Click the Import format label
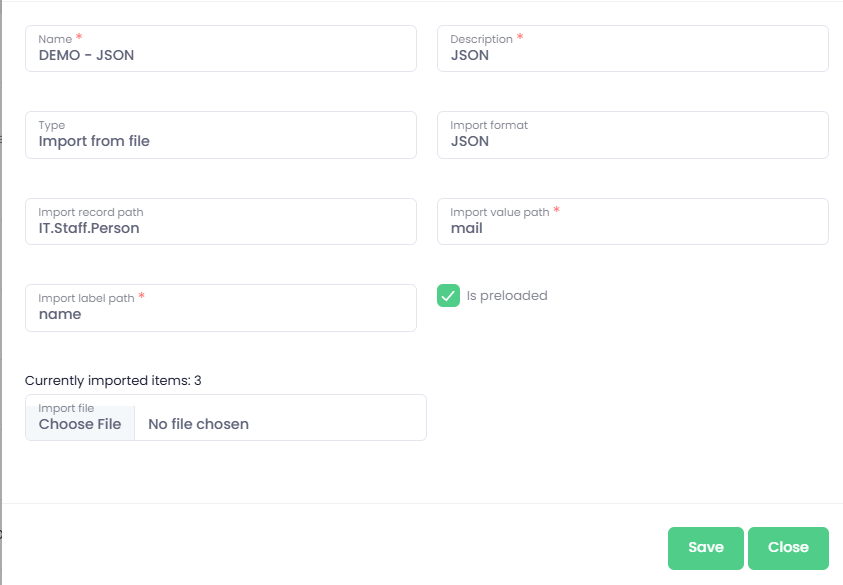The width and height of the screenshot is (843, 585). (x=489, y=125)
